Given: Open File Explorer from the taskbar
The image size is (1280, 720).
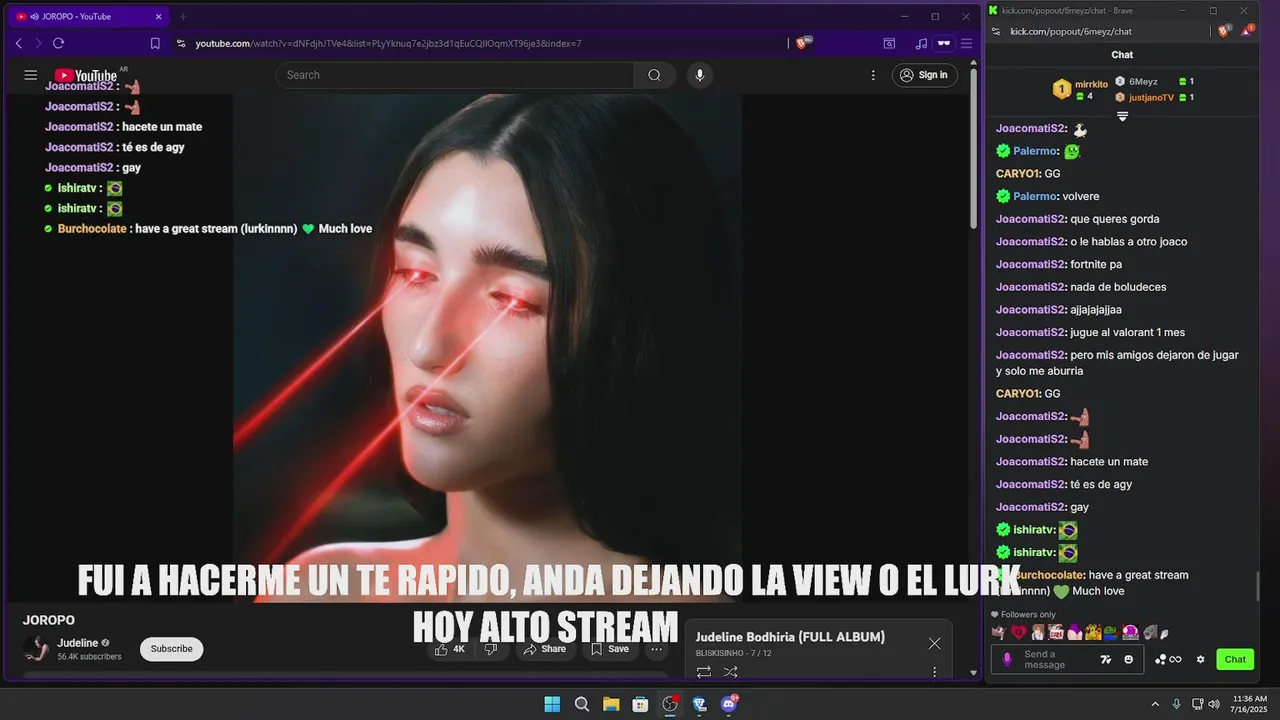Looking at the screenshot, I should [611, 704].
